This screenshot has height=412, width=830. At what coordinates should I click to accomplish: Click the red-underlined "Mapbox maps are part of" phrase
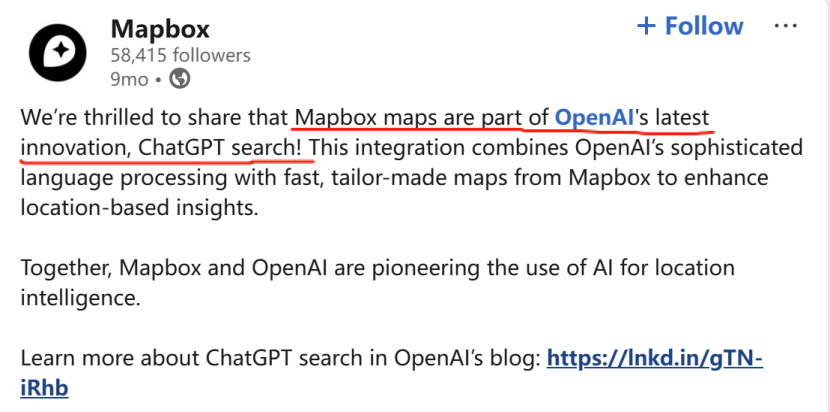[421, 117]
